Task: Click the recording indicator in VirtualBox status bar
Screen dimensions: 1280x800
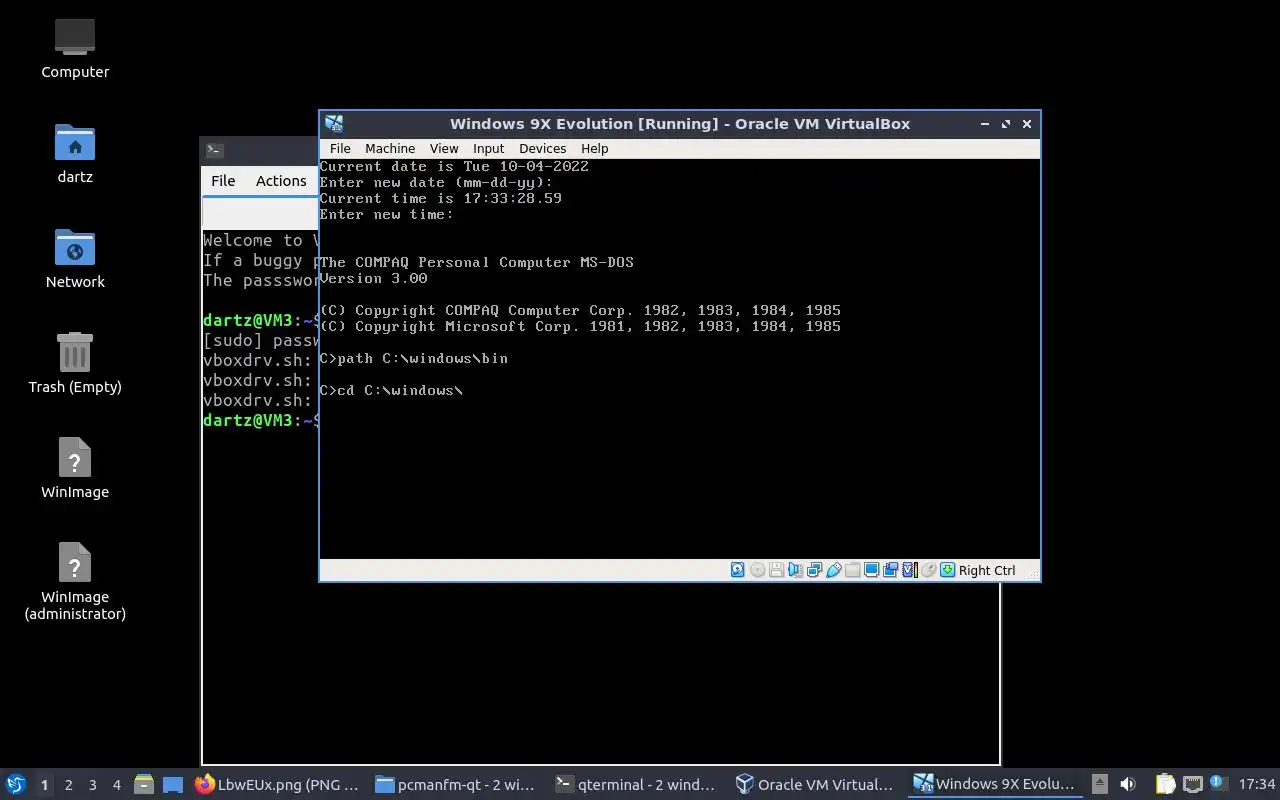Action: click(890, 570)
